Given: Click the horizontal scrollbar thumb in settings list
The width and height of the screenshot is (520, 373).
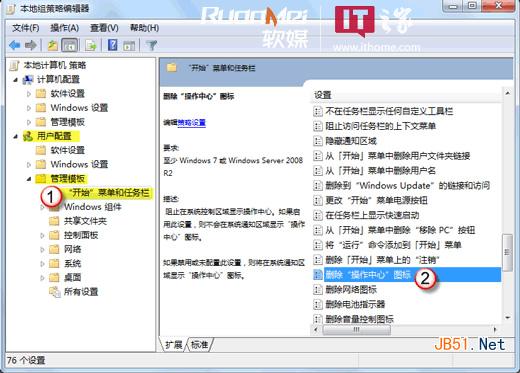Looking at the screenshot, I should [x=357, y=330].
